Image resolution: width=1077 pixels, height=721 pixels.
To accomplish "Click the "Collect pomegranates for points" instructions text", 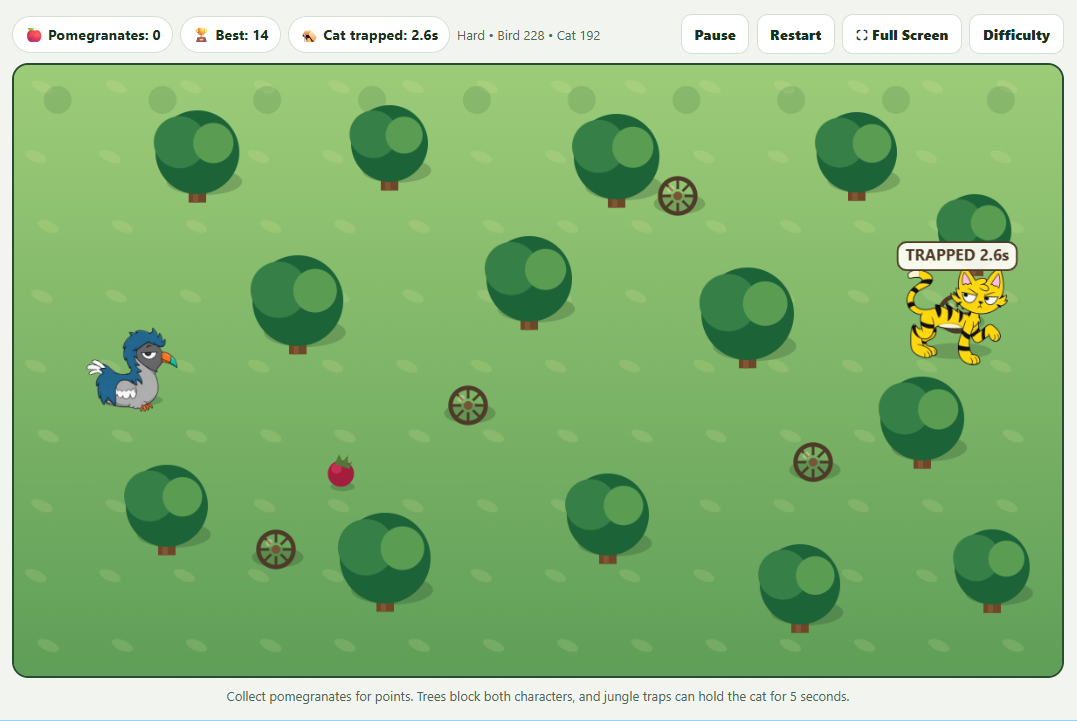I will pos(538,696).
